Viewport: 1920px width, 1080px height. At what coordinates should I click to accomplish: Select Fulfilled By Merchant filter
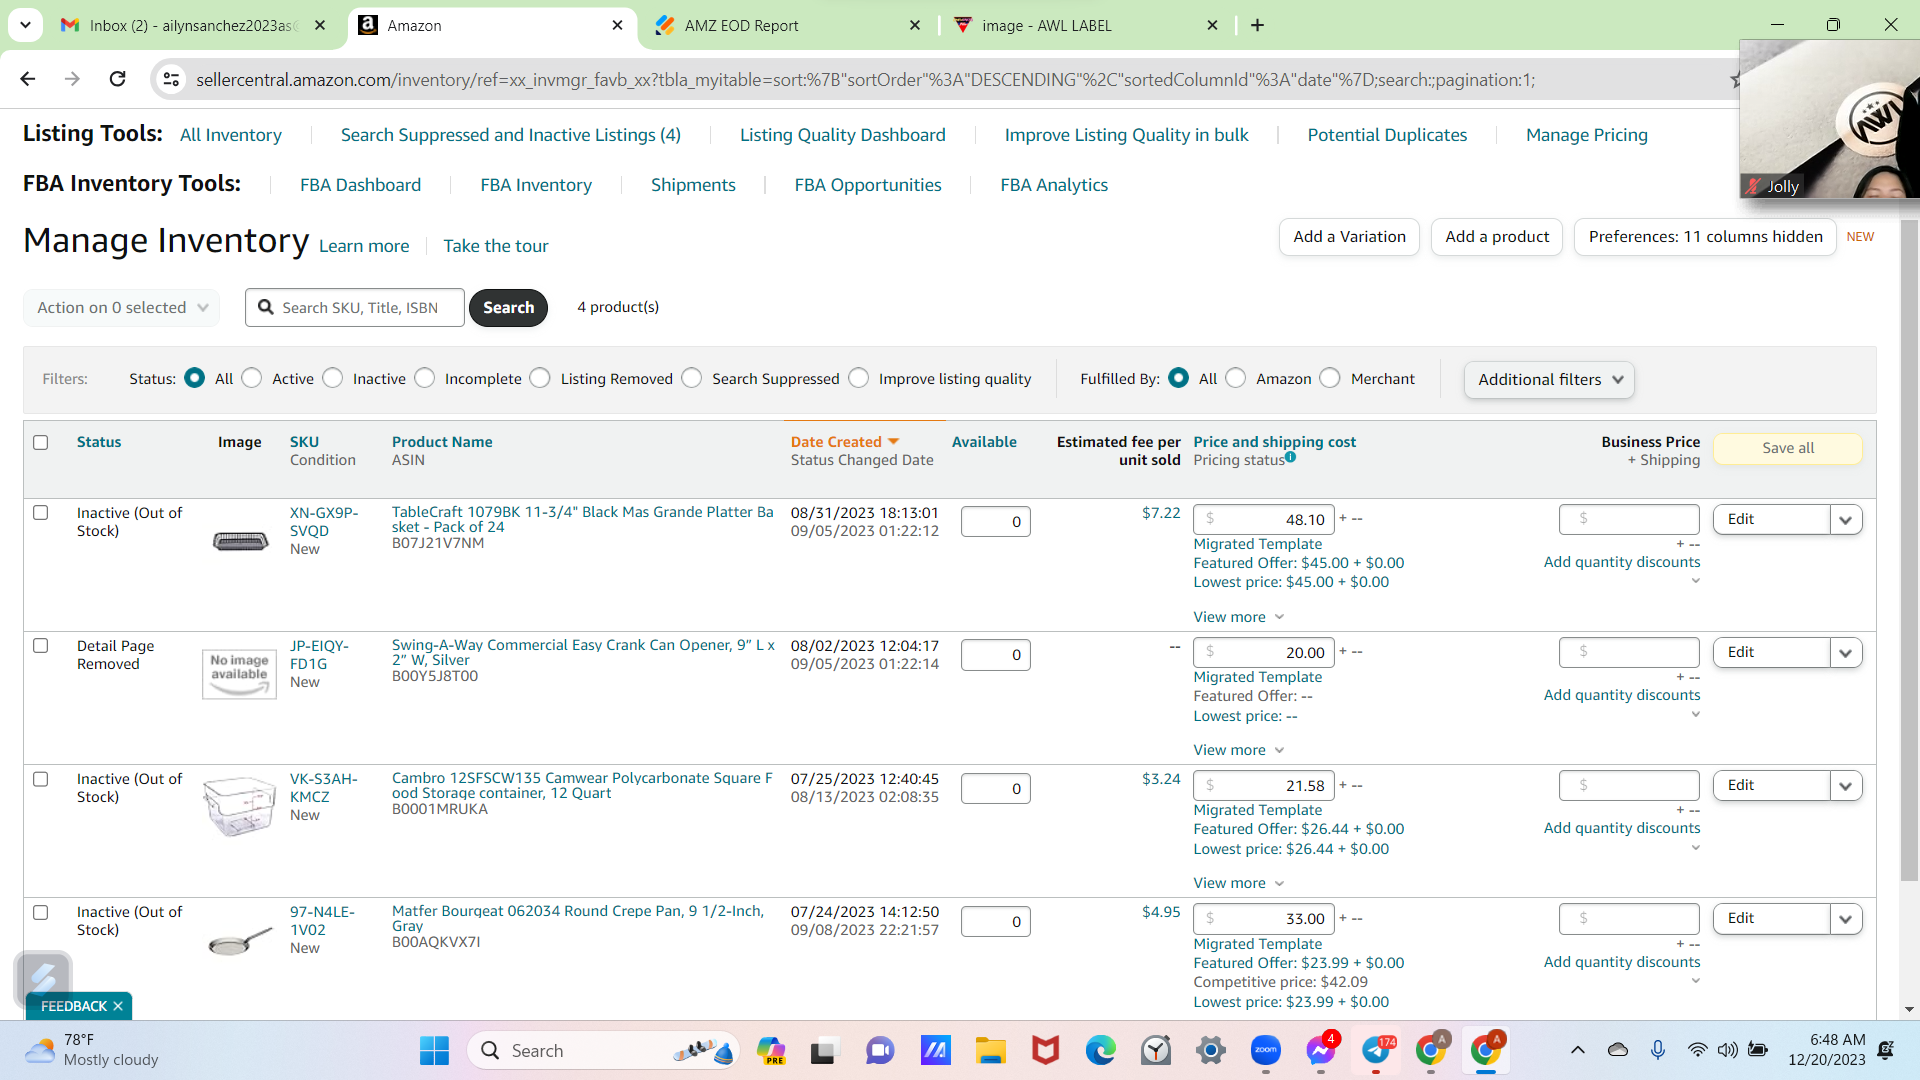point(1330,378)
